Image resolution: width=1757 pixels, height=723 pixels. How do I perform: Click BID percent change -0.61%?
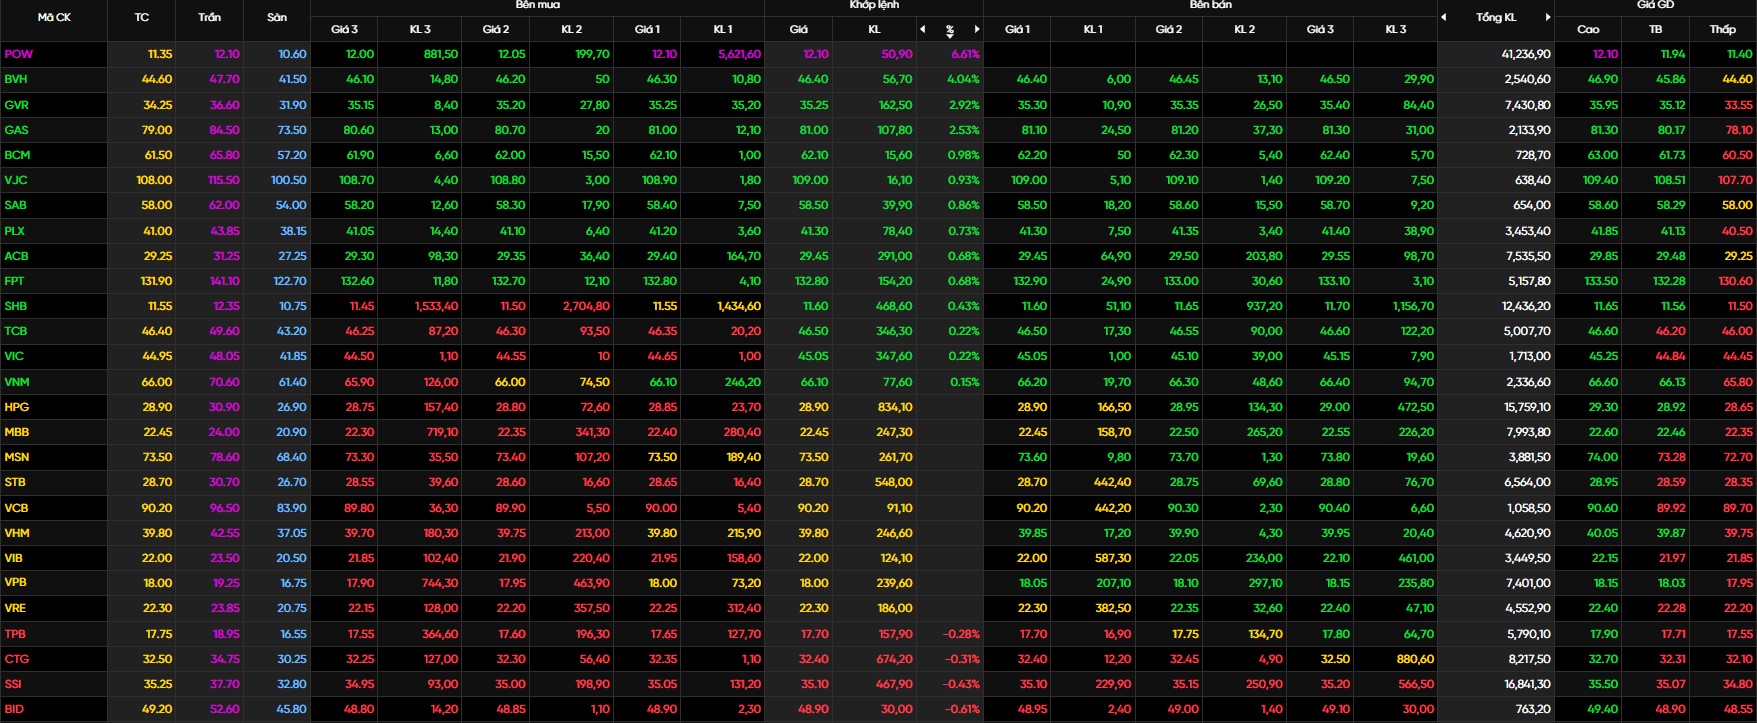[962, 709]
